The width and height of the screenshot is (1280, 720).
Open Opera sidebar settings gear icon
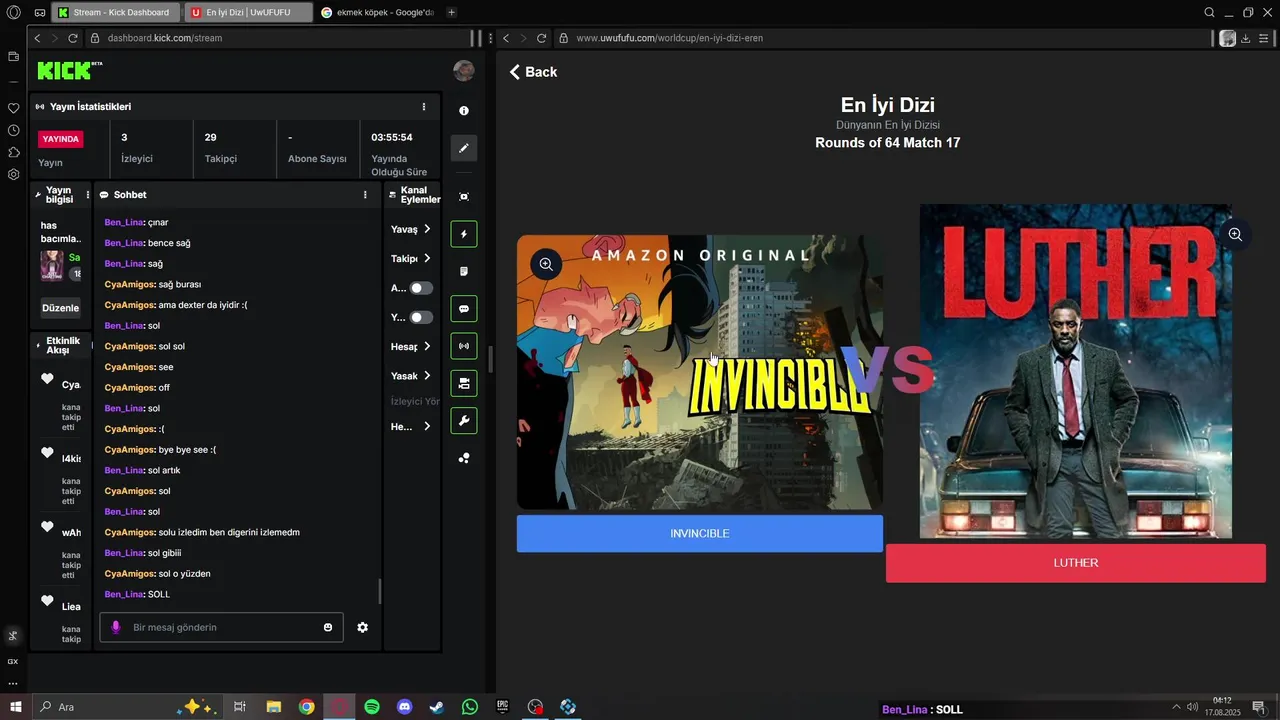tap(13, 174)
